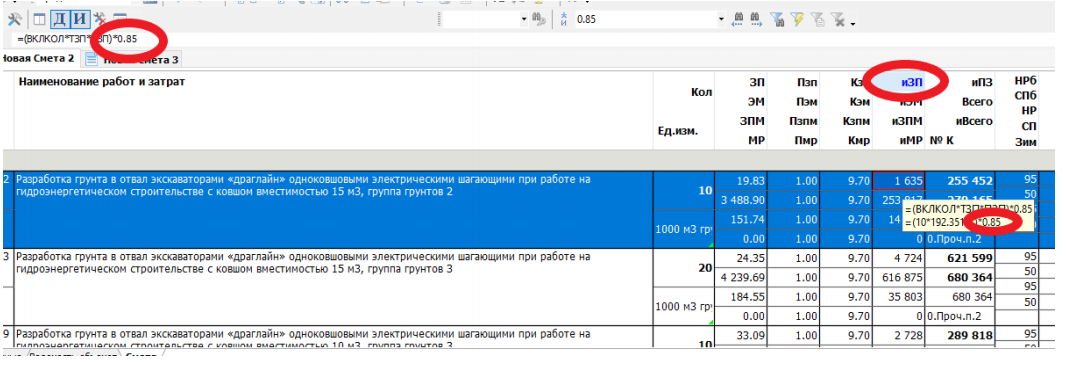Open the small dropdown after clear filter icon
This screenshot has height=366, width=1066.
click(x=852, y=24)
